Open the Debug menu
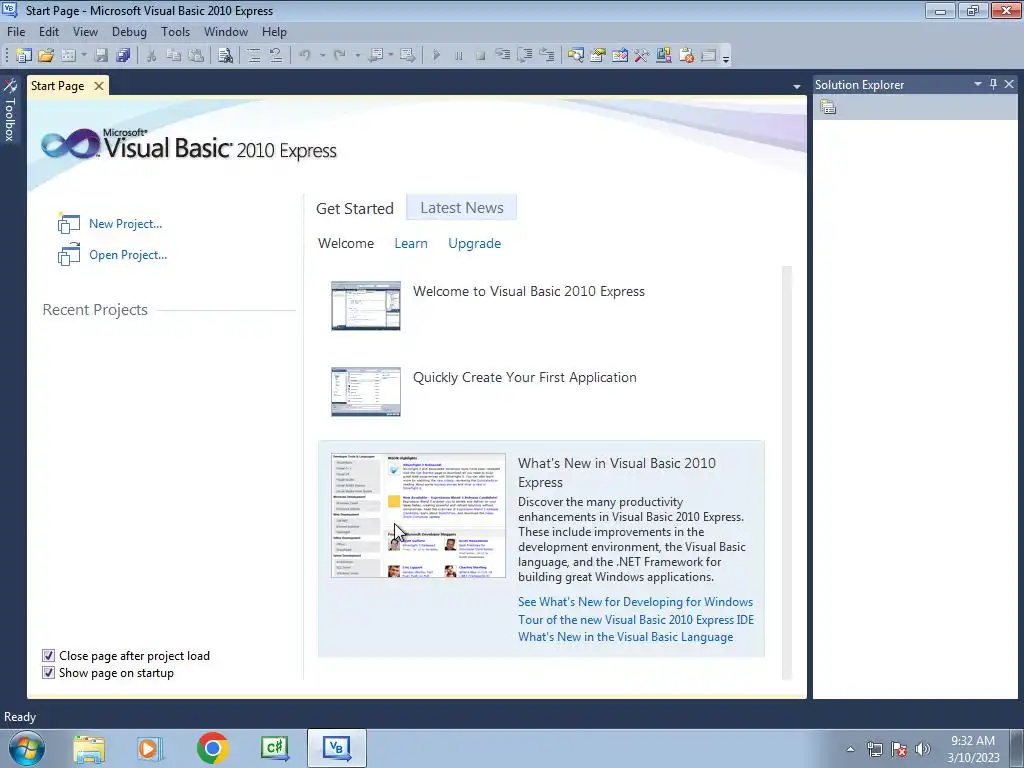The image size is (1024, 768). point(129,31)
